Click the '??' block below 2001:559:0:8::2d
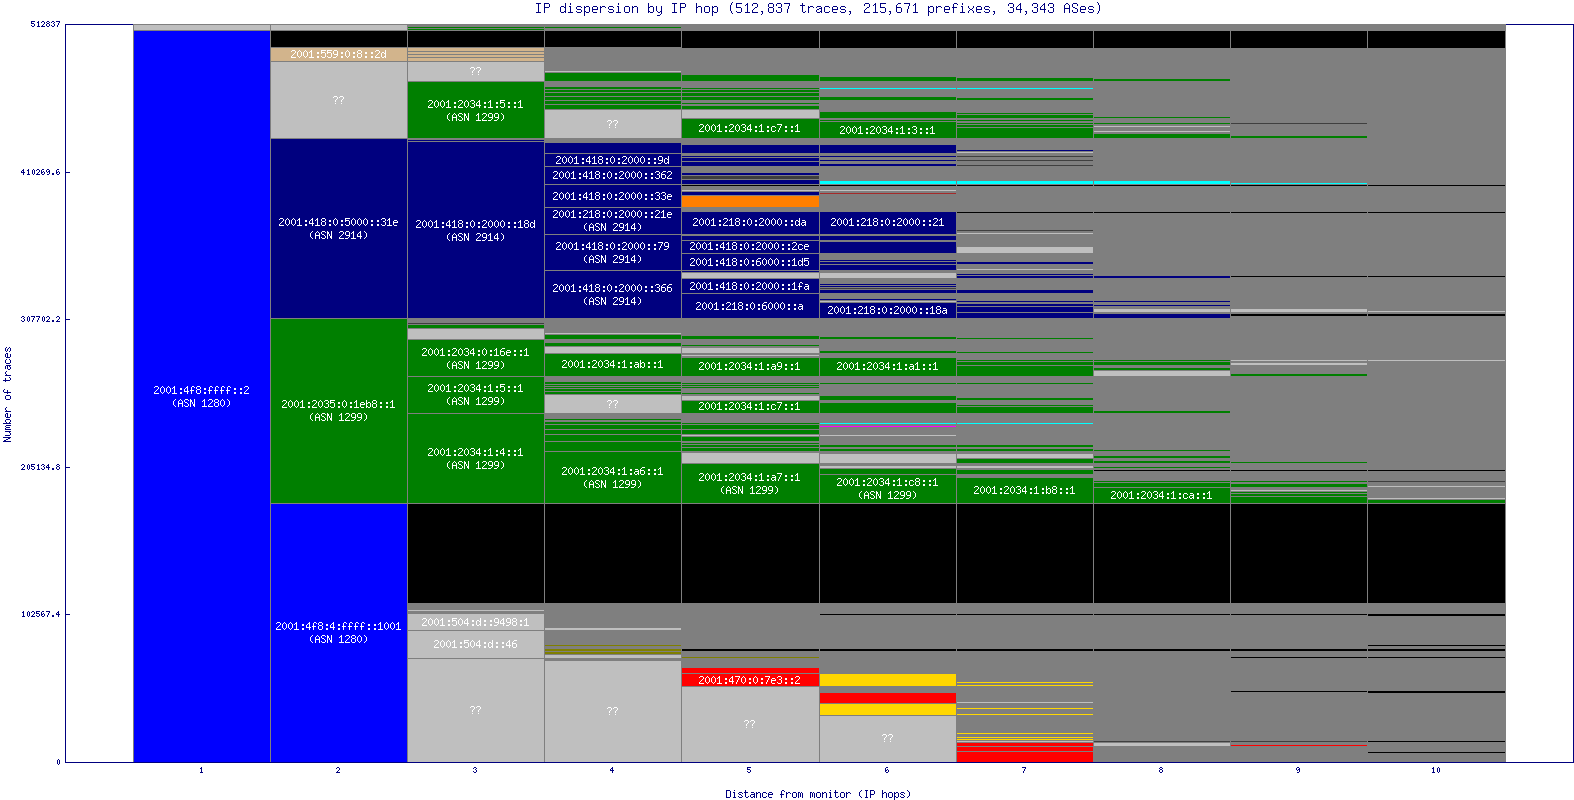Image resolution: width=1574 pixels, height=800 pixels. [338, 100]
